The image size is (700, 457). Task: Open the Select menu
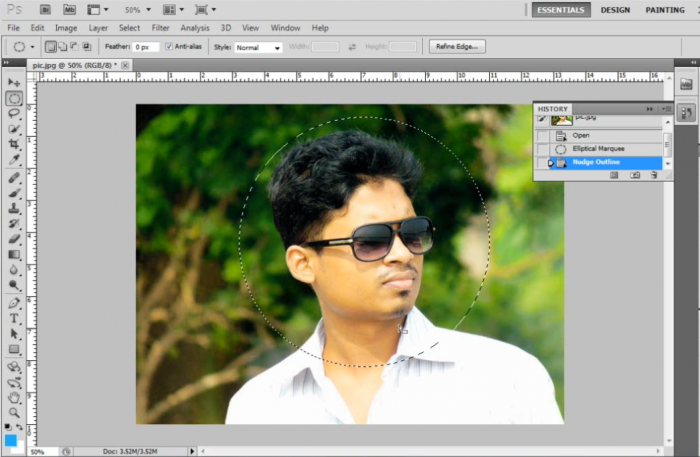click(x=129, y=28)
